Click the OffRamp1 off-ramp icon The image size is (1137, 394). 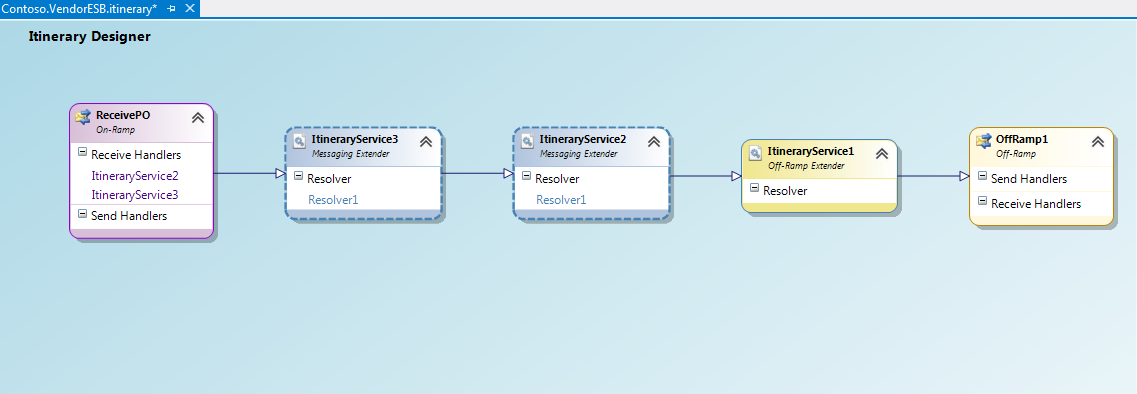coord(984,141)
